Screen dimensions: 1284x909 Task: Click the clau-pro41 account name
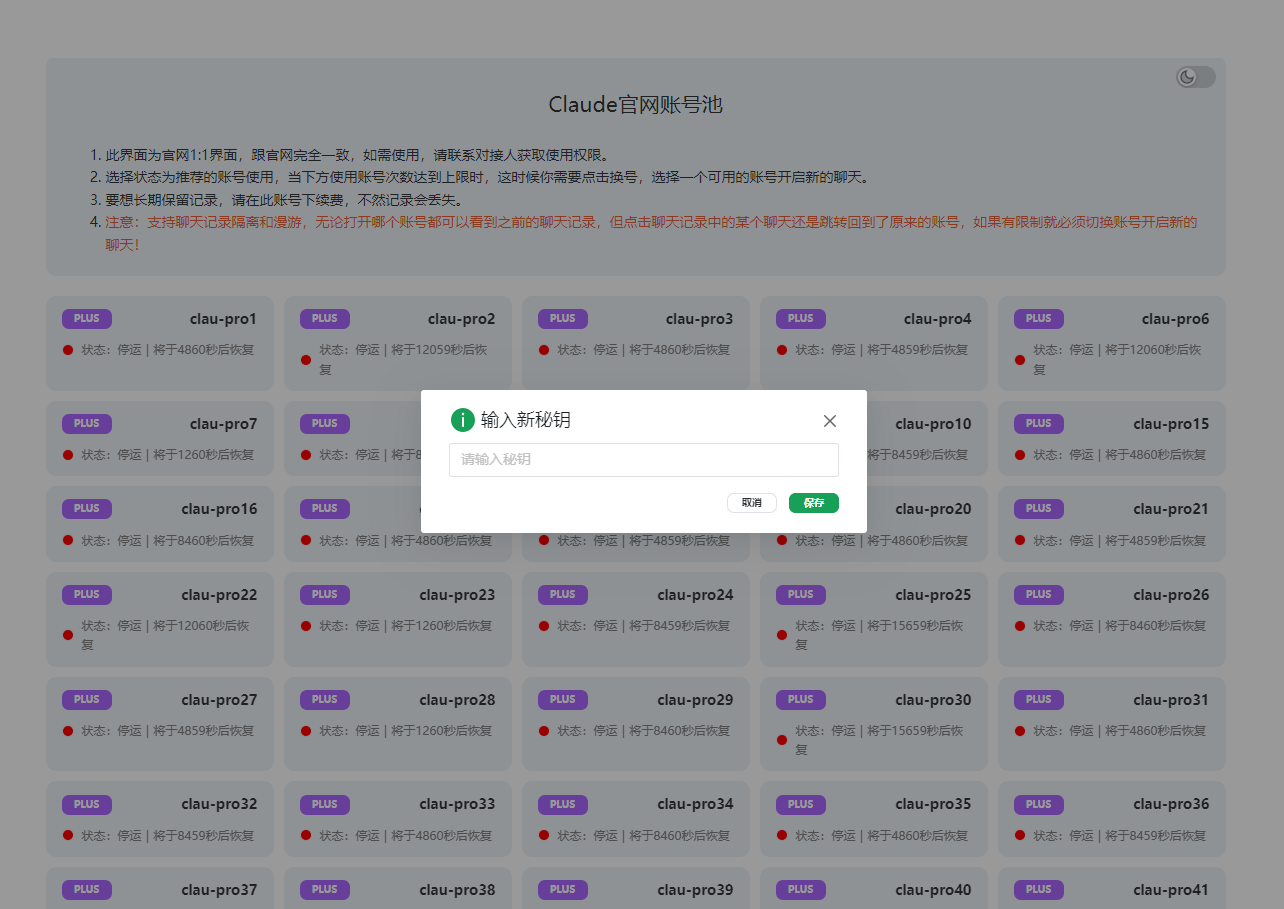[x=1171, y=890]
